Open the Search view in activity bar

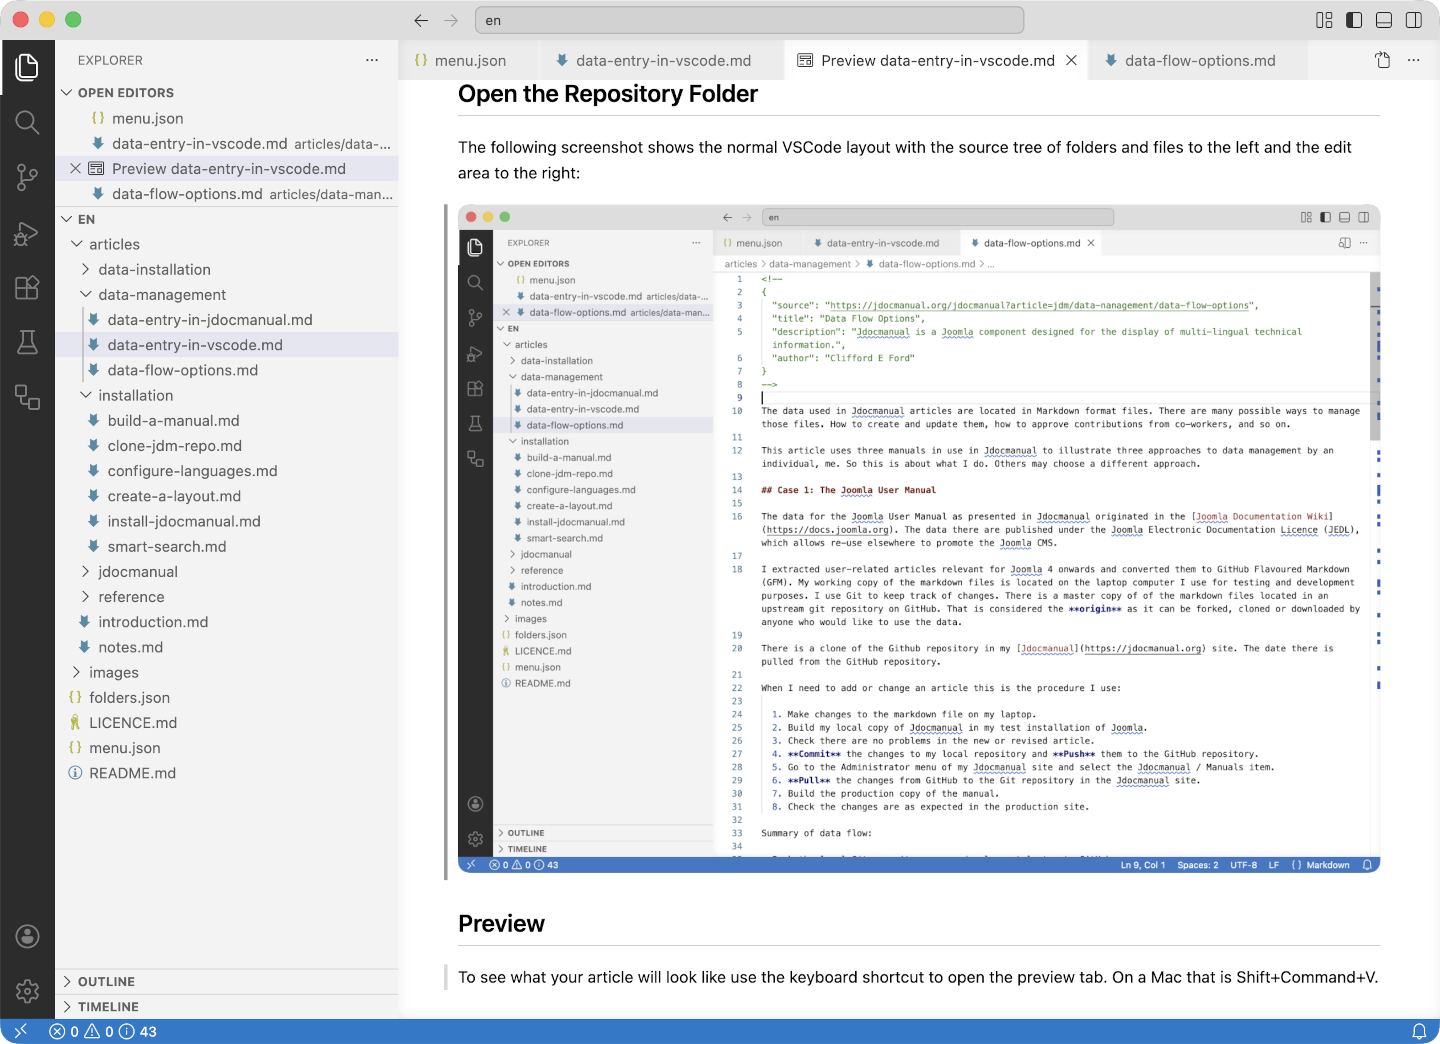click(x=27, y=123)
